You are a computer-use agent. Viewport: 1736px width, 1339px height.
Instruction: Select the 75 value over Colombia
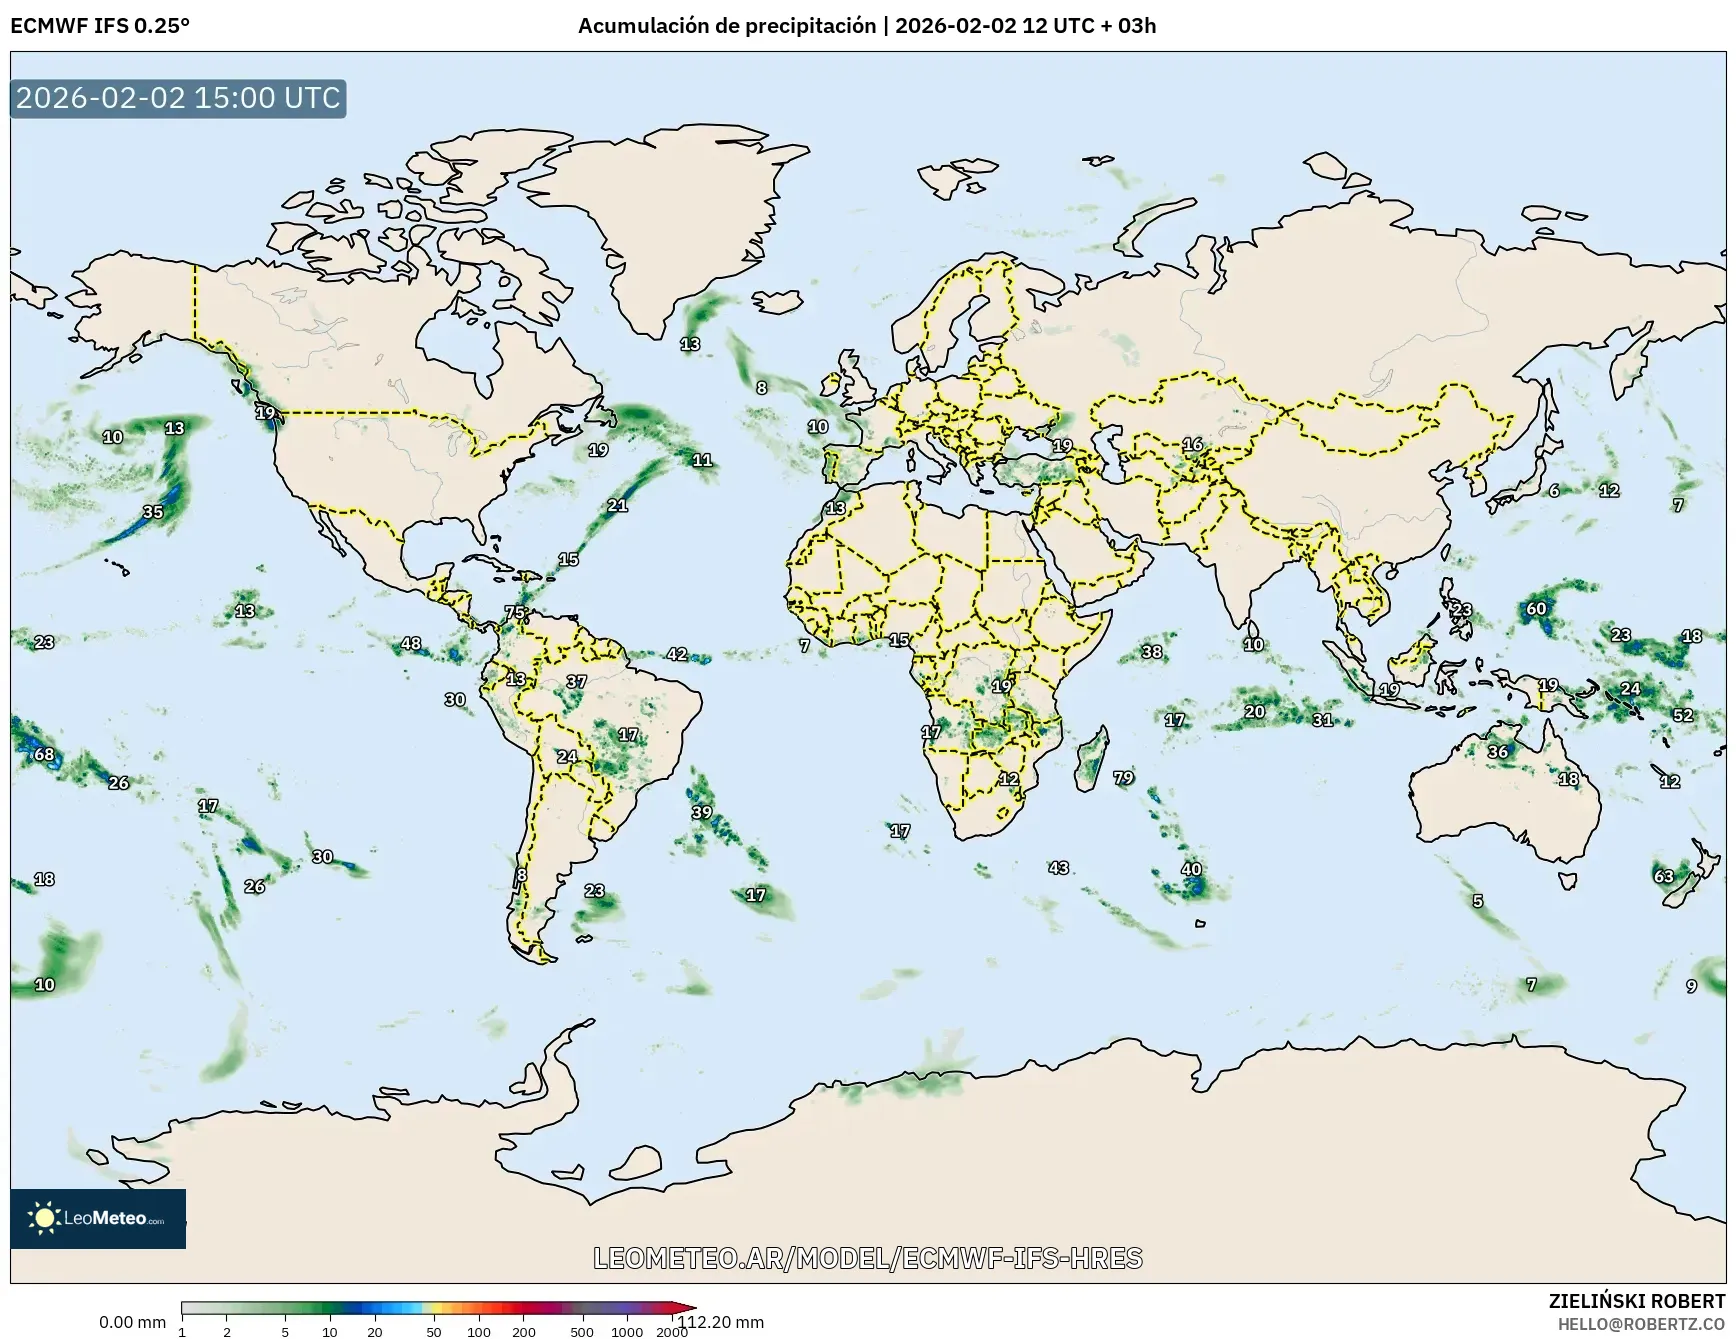pyautogui.click(x=517, y=610)
